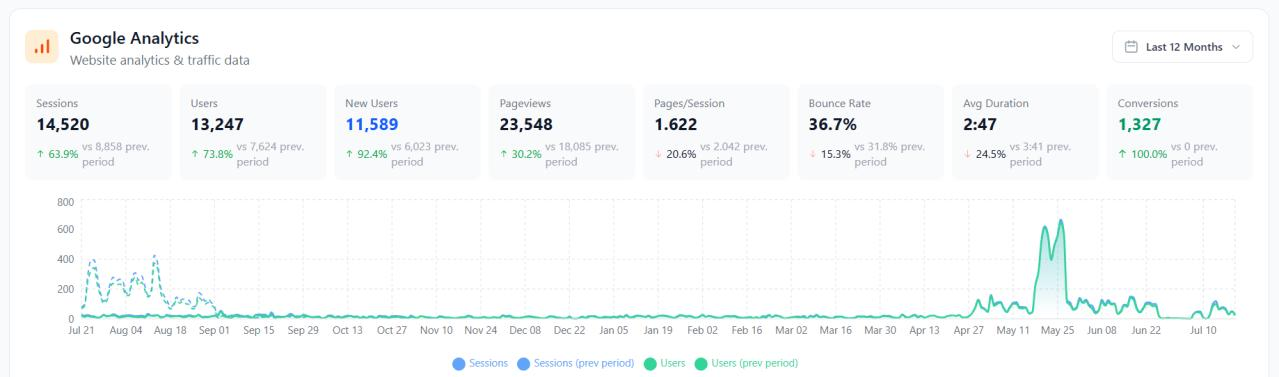Click the dashed previous-period peak near Aug 18

pos(155,257)
